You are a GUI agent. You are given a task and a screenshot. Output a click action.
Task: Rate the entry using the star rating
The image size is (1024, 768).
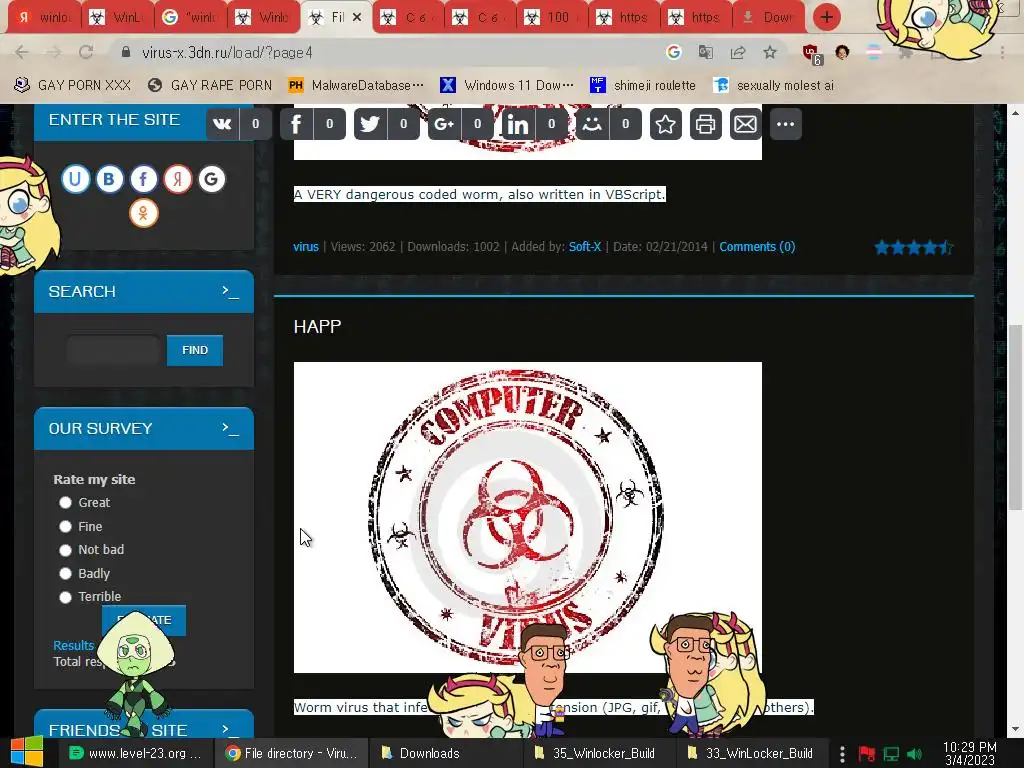914,248
